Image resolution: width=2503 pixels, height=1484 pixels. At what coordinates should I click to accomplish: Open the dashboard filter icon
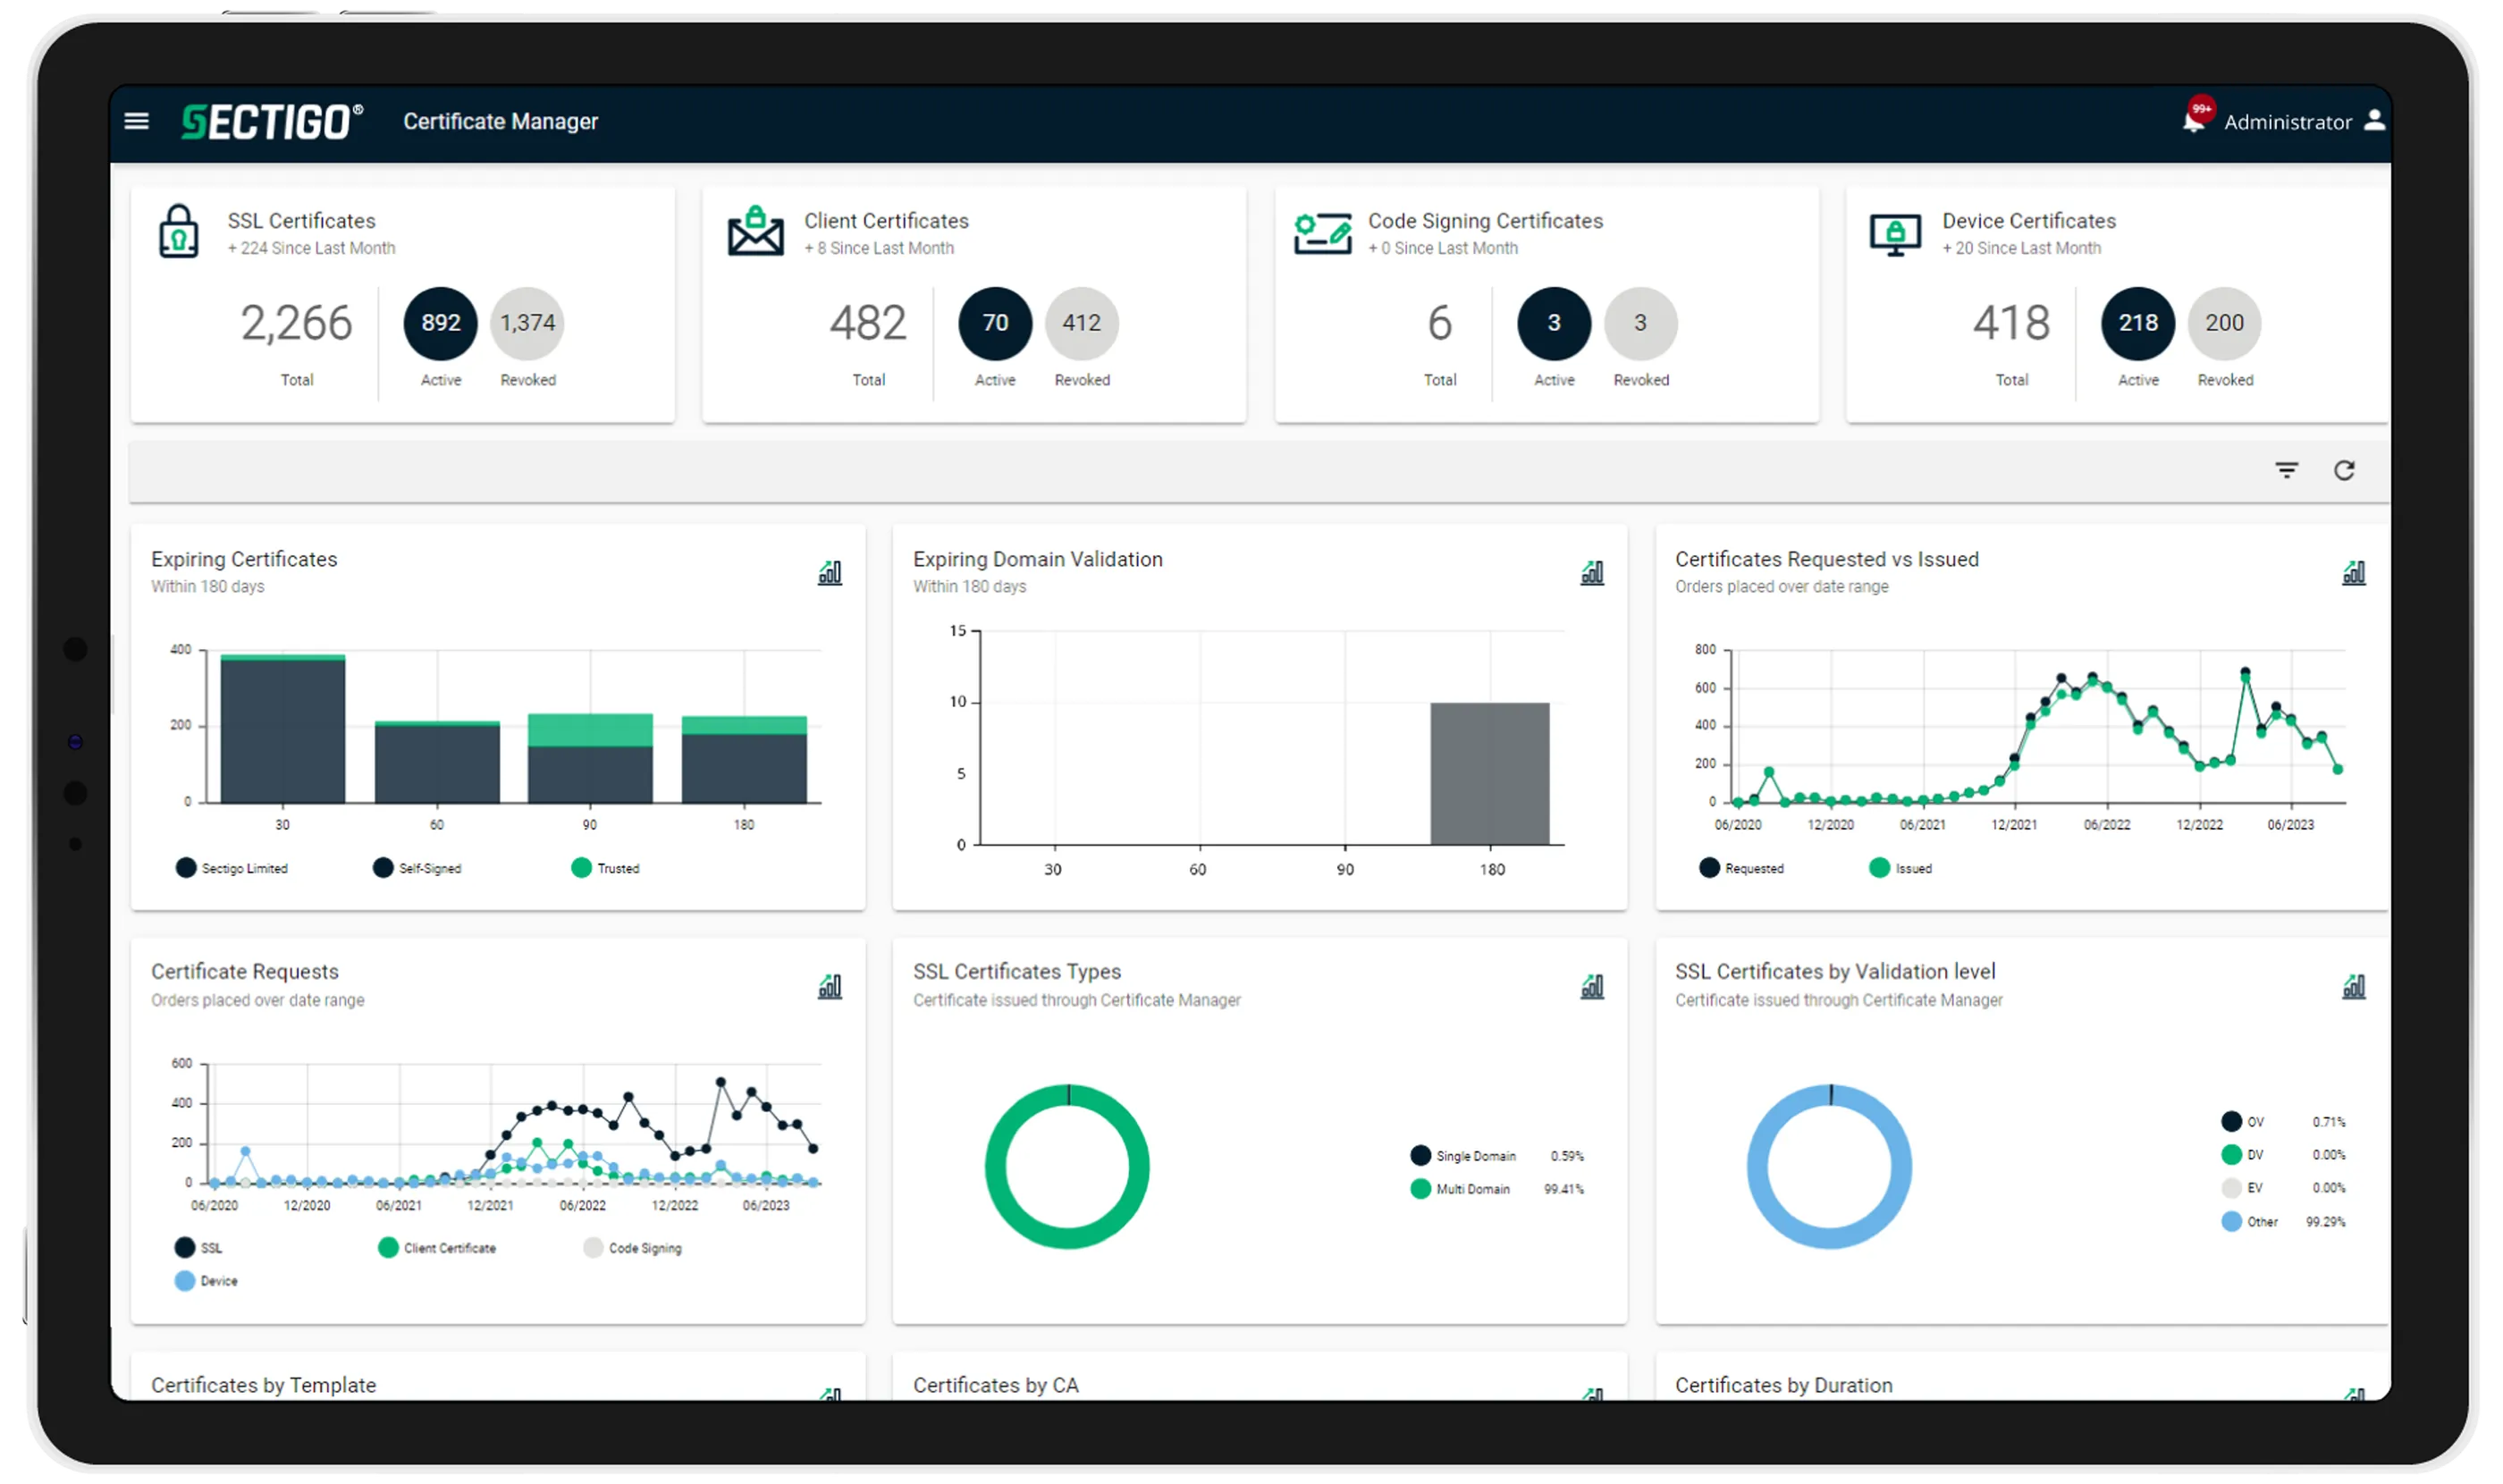tap(2286, 470)
